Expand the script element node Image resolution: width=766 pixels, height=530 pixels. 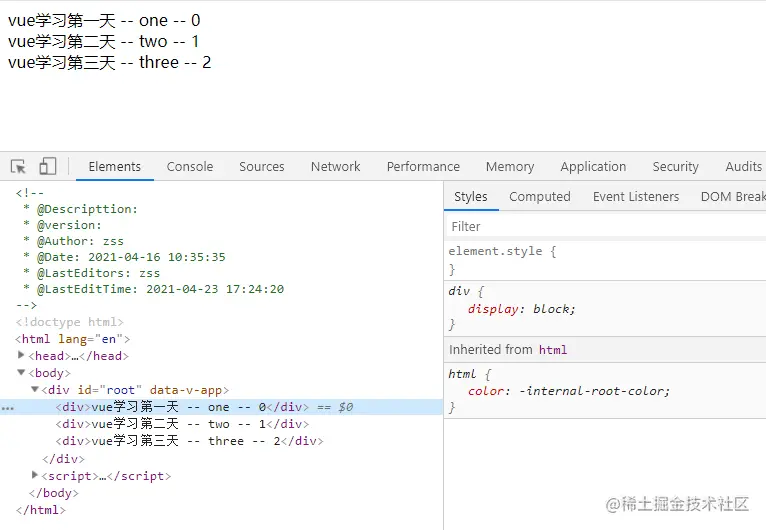[x=36, y=475]
